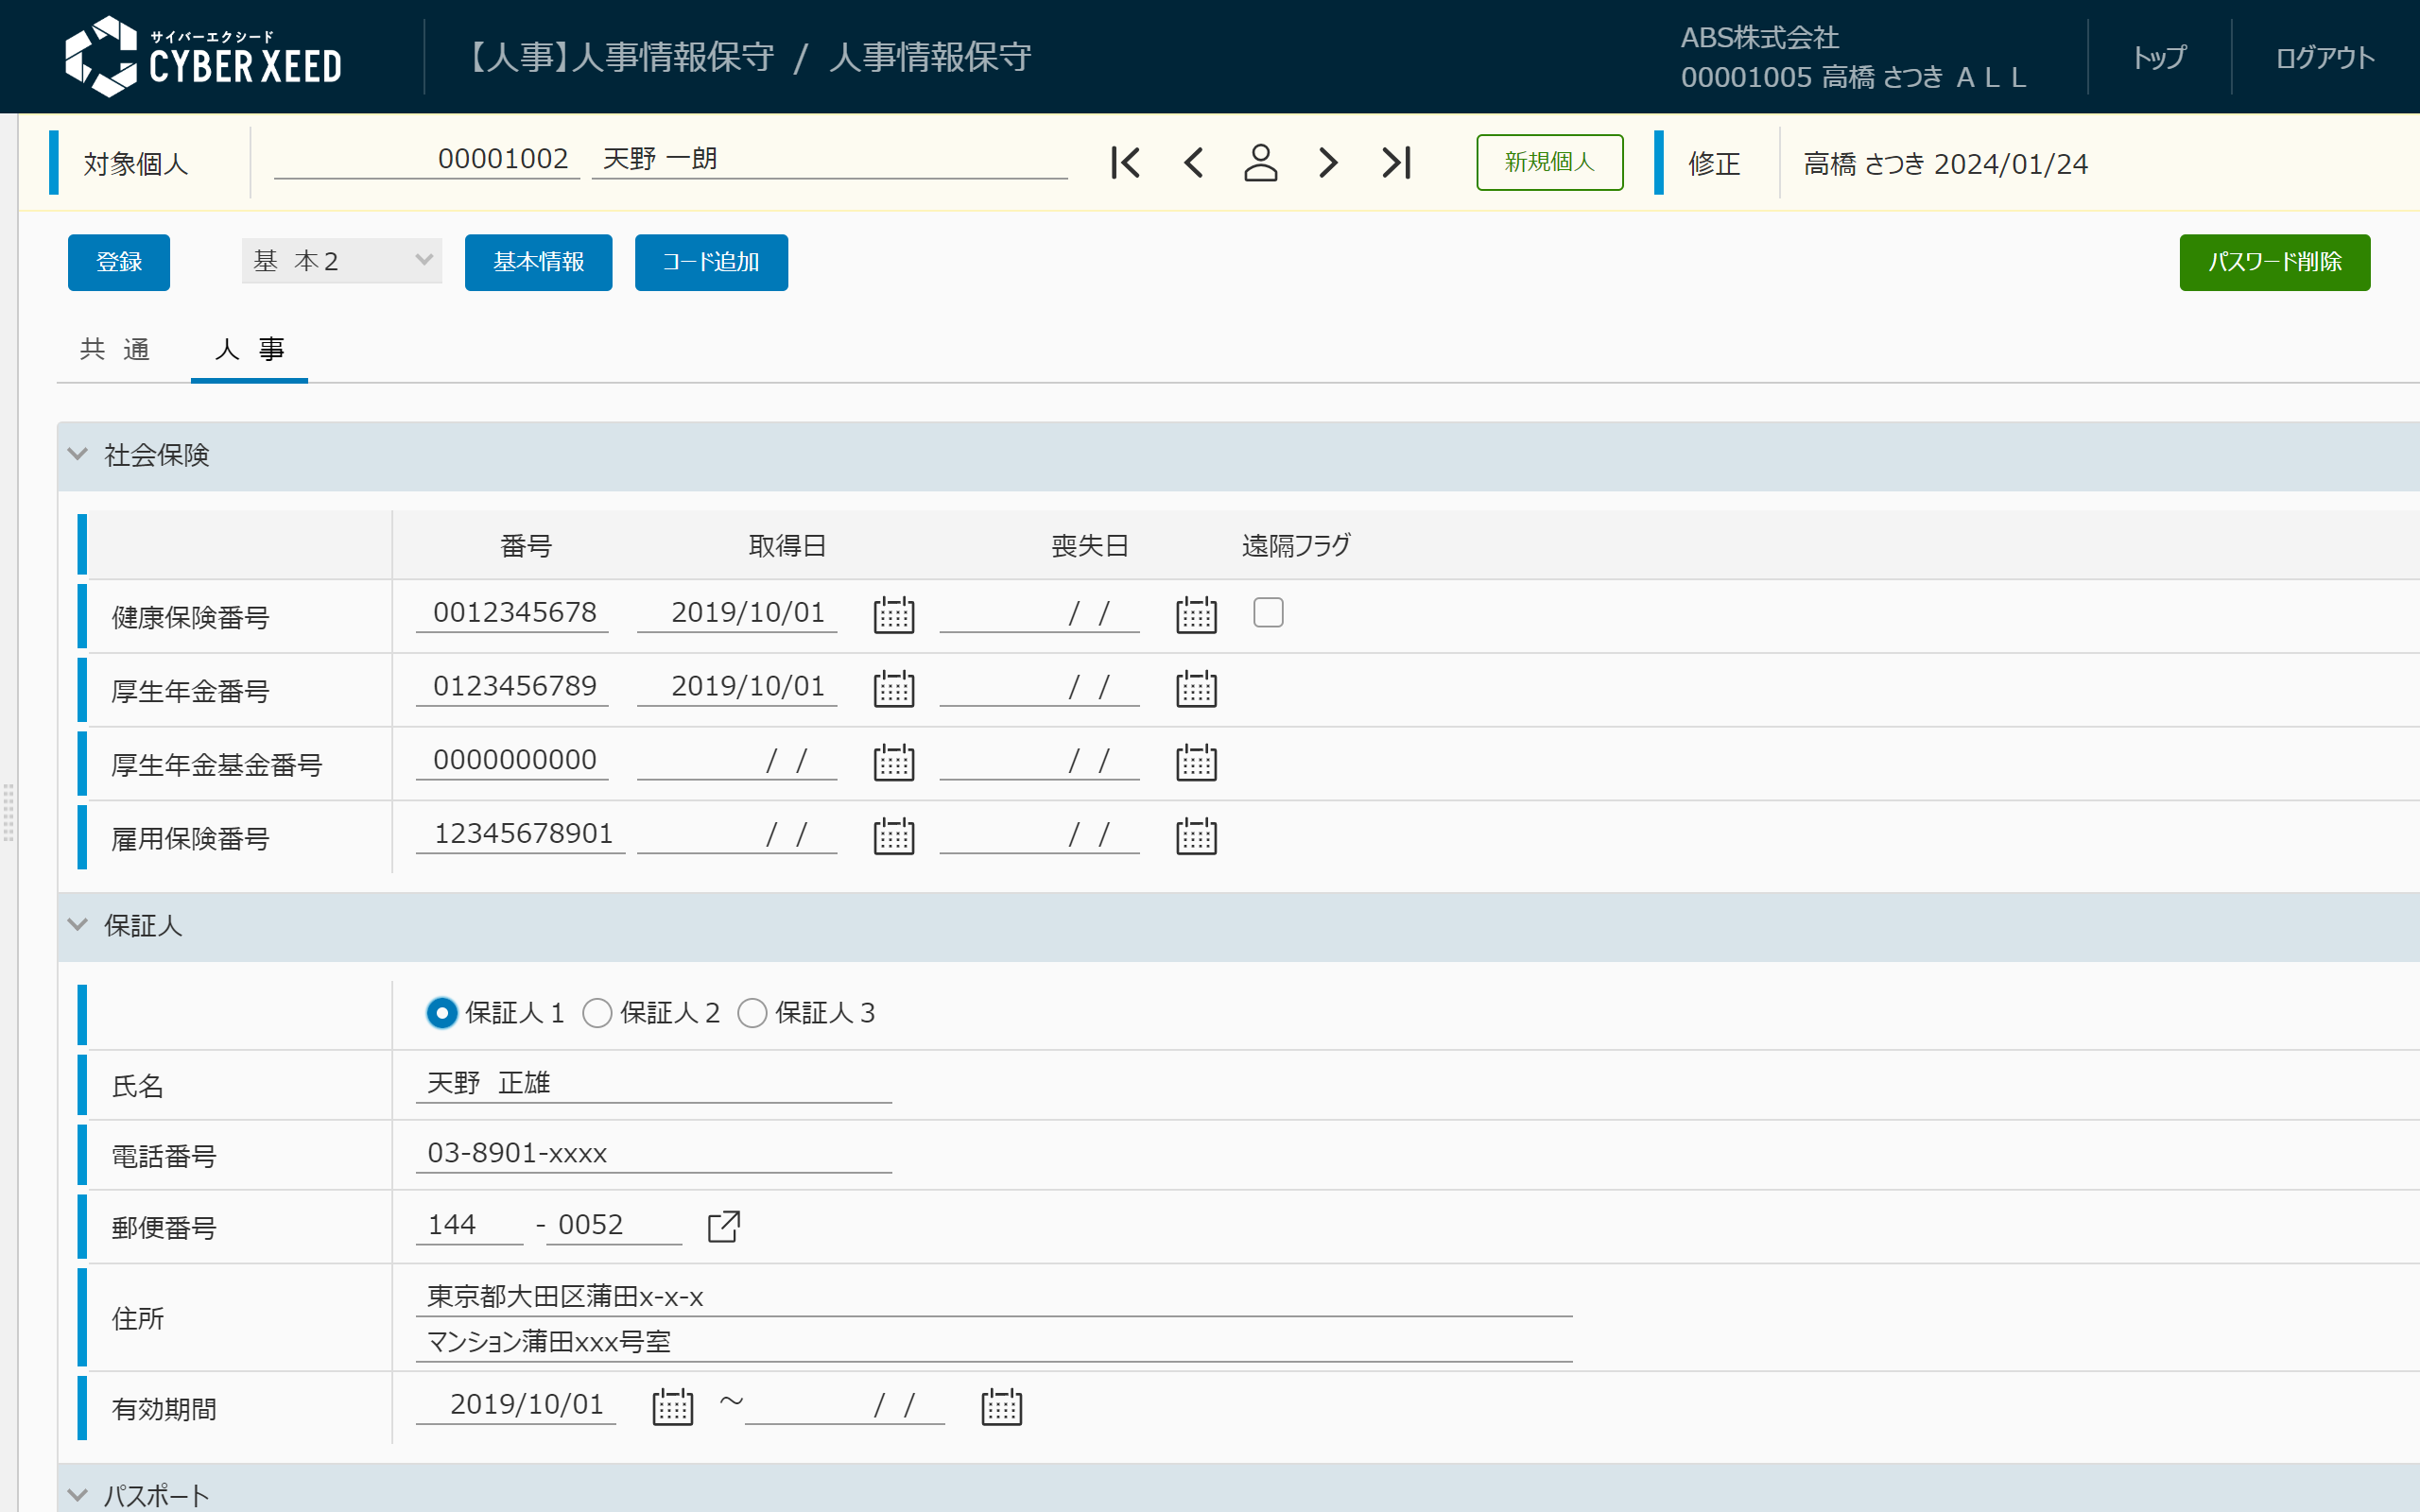Check the 遠隔フラグ checkbox for 健康保険番号
The height and width of the screenshot is (1512, 2420).
click(1268, 612)
